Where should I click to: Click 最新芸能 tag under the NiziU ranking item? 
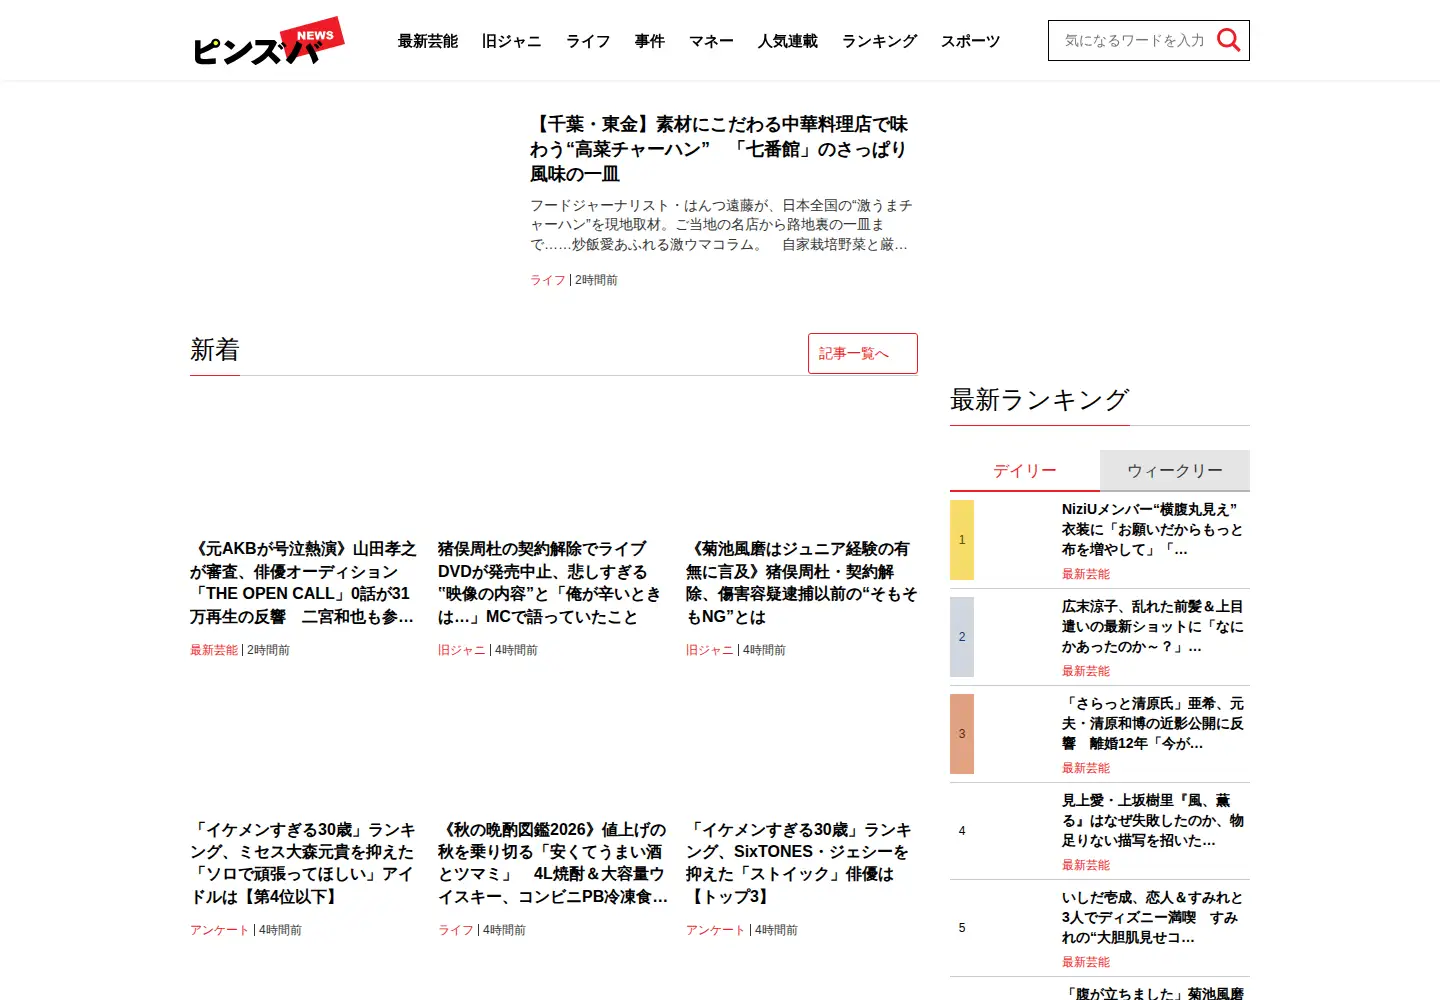[1086, 574]
